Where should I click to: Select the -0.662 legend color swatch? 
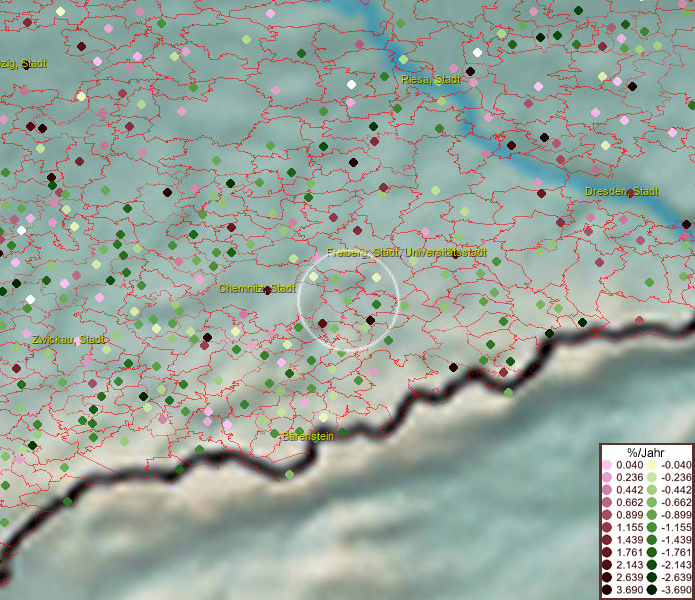pyautogui.click(x=652, y=503)
